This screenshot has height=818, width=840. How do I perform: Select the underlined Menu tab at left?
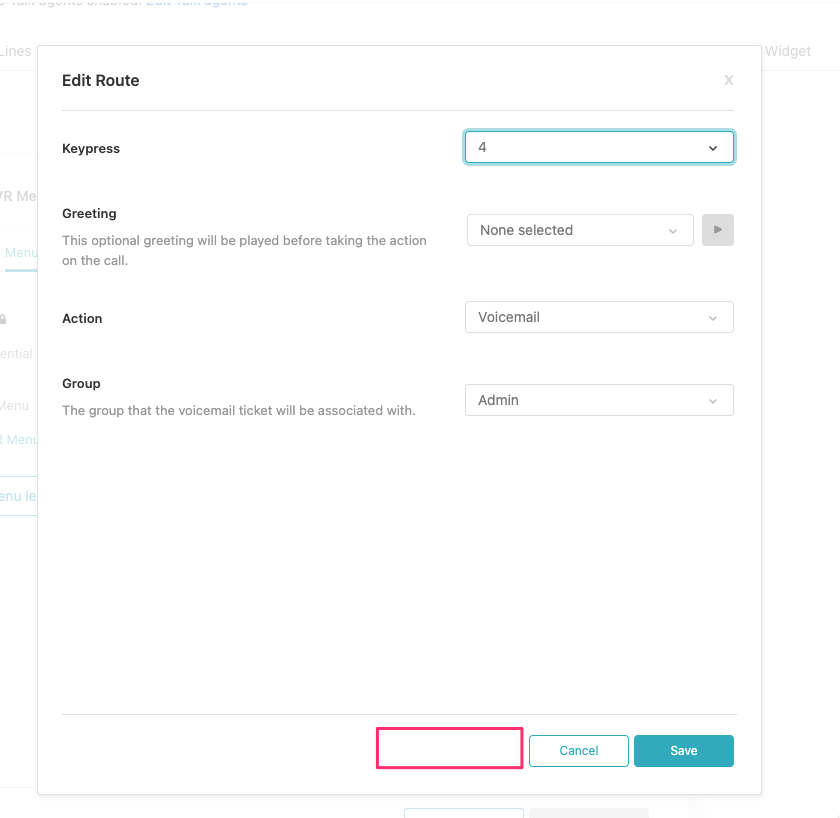click(x=20, y=253)
